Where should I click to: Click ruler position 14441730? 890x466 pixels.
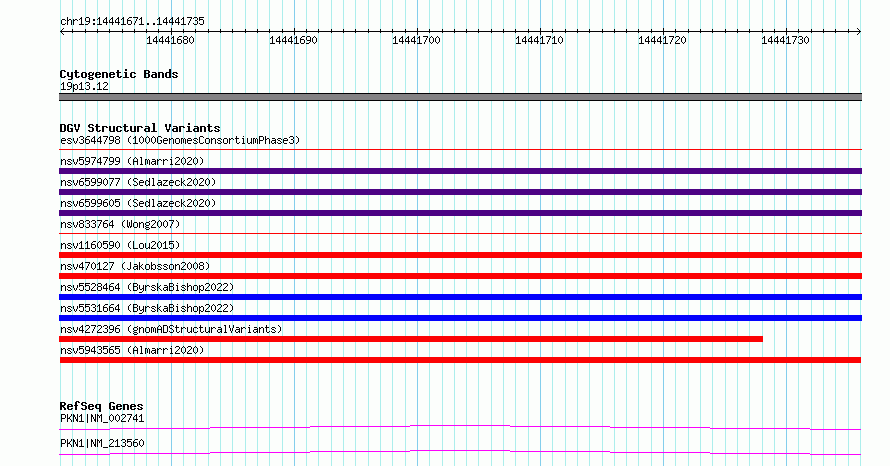coord(785,40)
